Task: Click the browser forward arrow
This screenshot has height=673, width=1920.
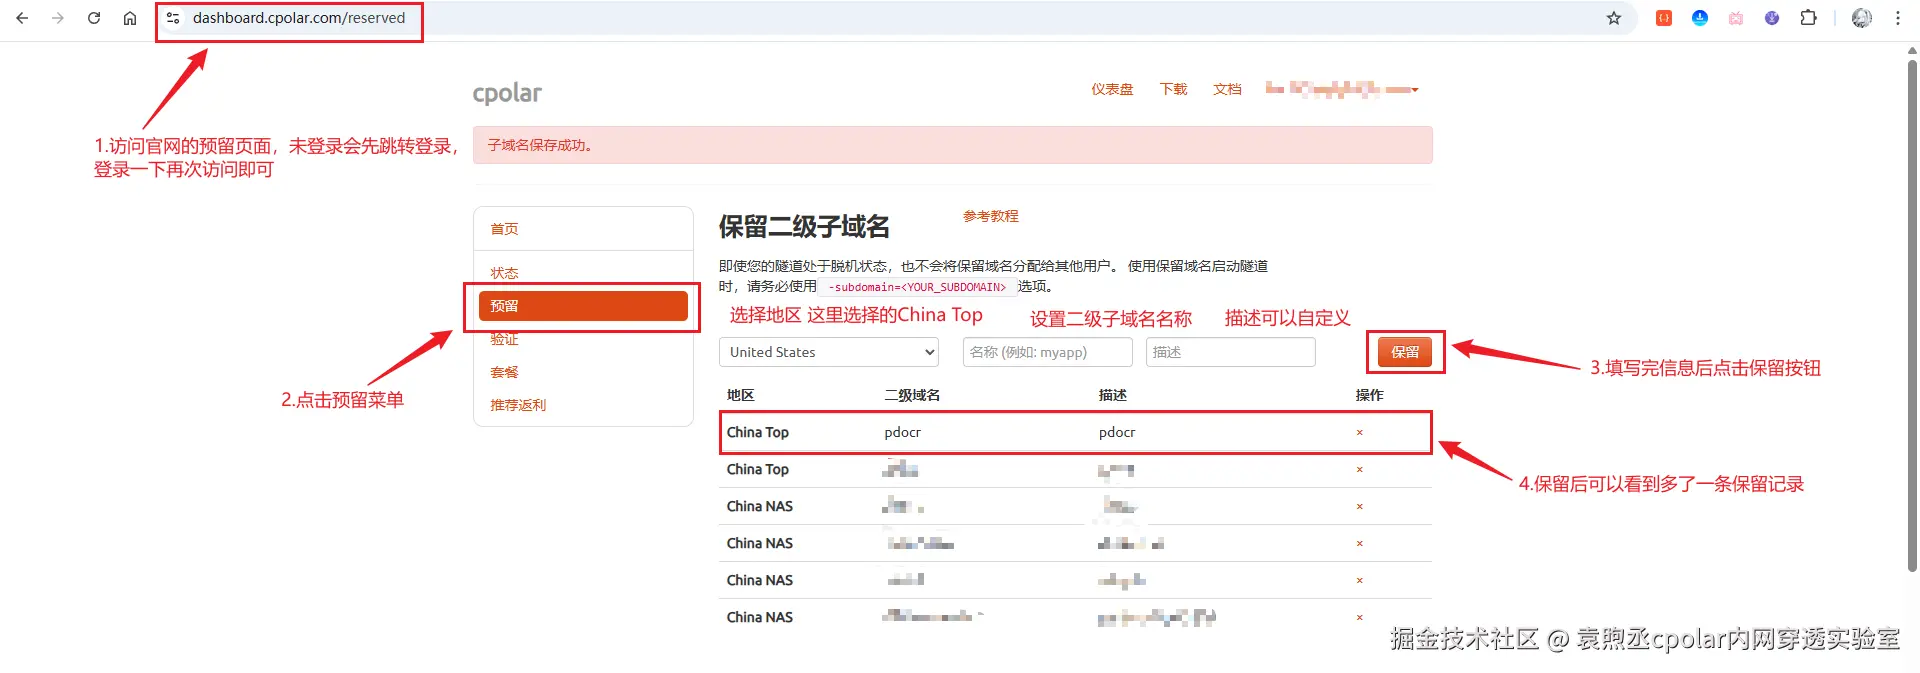Action: [58, 18]
